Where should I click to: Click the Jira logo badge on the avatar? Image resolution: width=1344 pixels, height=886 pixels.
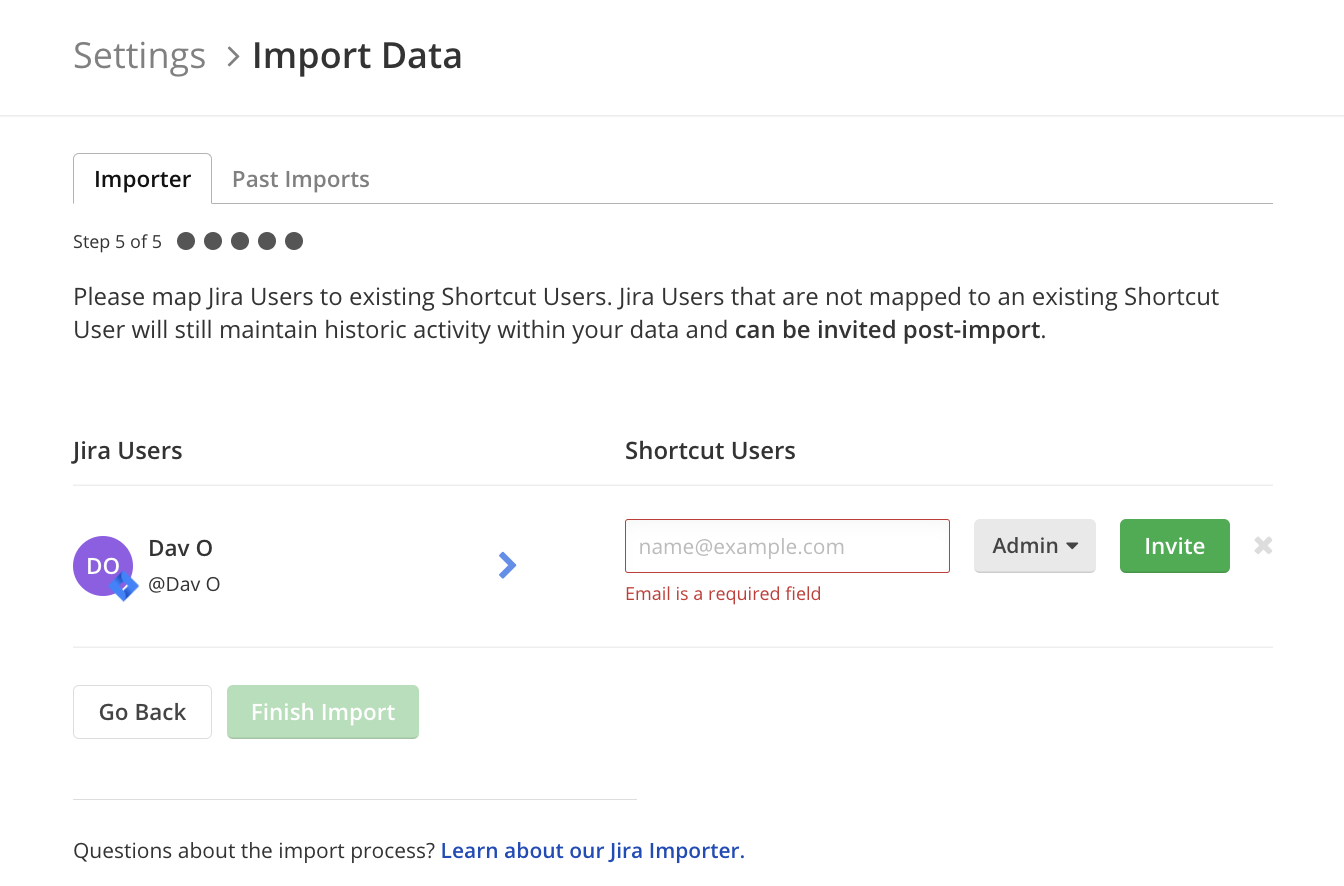point(124,587)
